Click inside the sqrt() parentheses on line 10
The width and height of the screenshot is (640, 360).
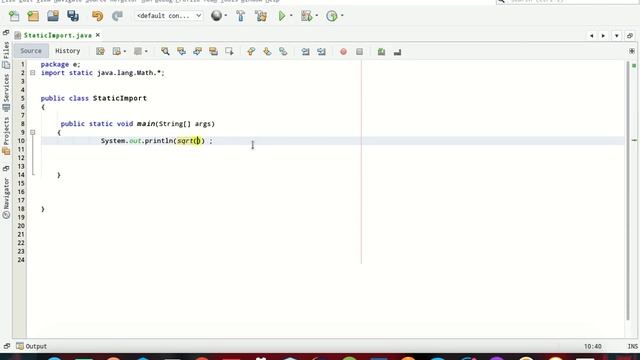pos(198,141)
